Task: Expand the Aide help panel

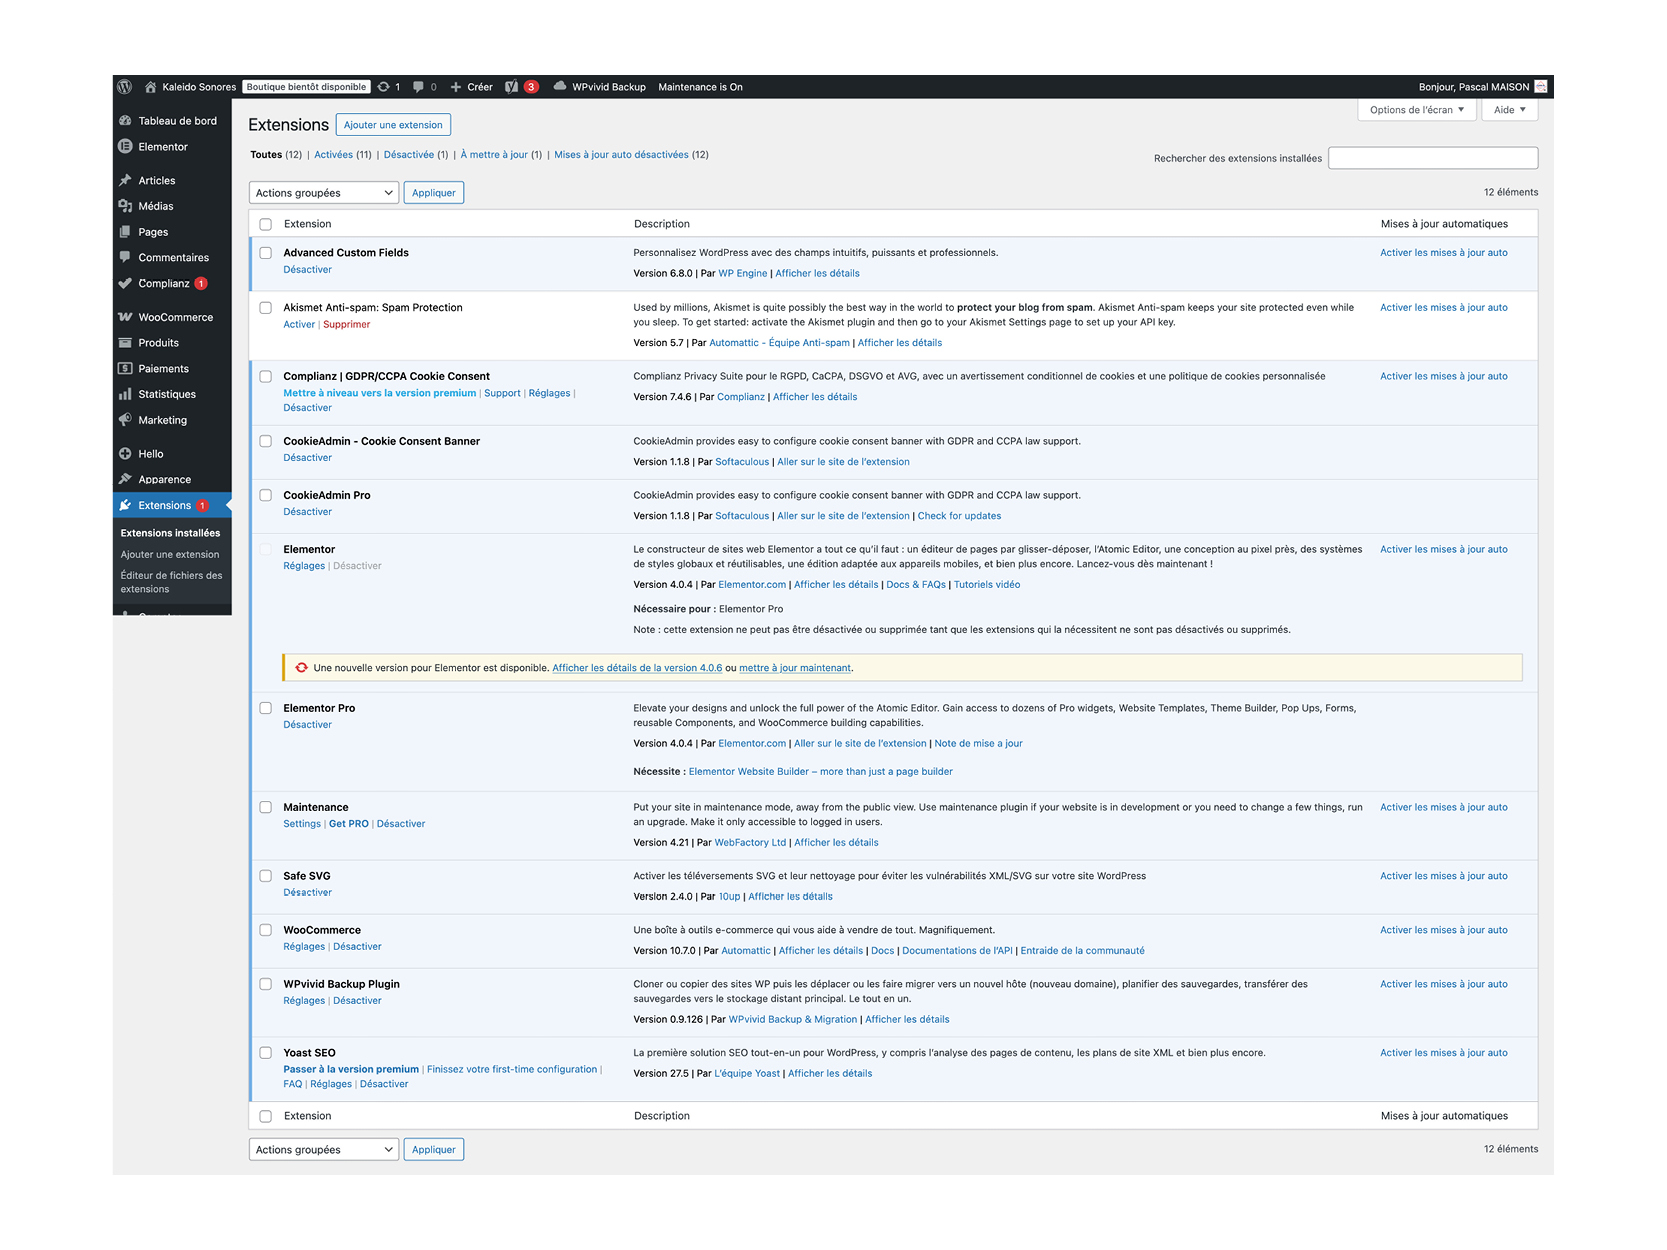Action: (1510, 110)
